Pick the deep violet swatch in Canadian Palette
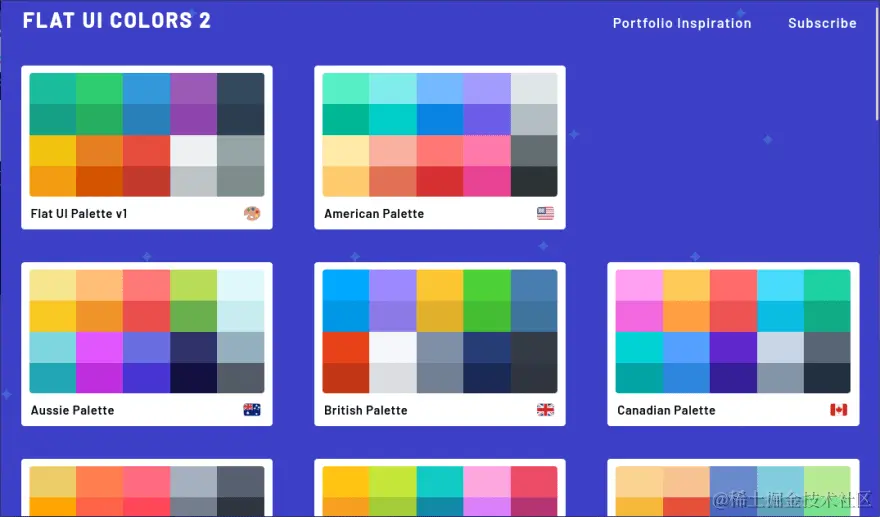880x517 pixels. (x=733, y=347)
